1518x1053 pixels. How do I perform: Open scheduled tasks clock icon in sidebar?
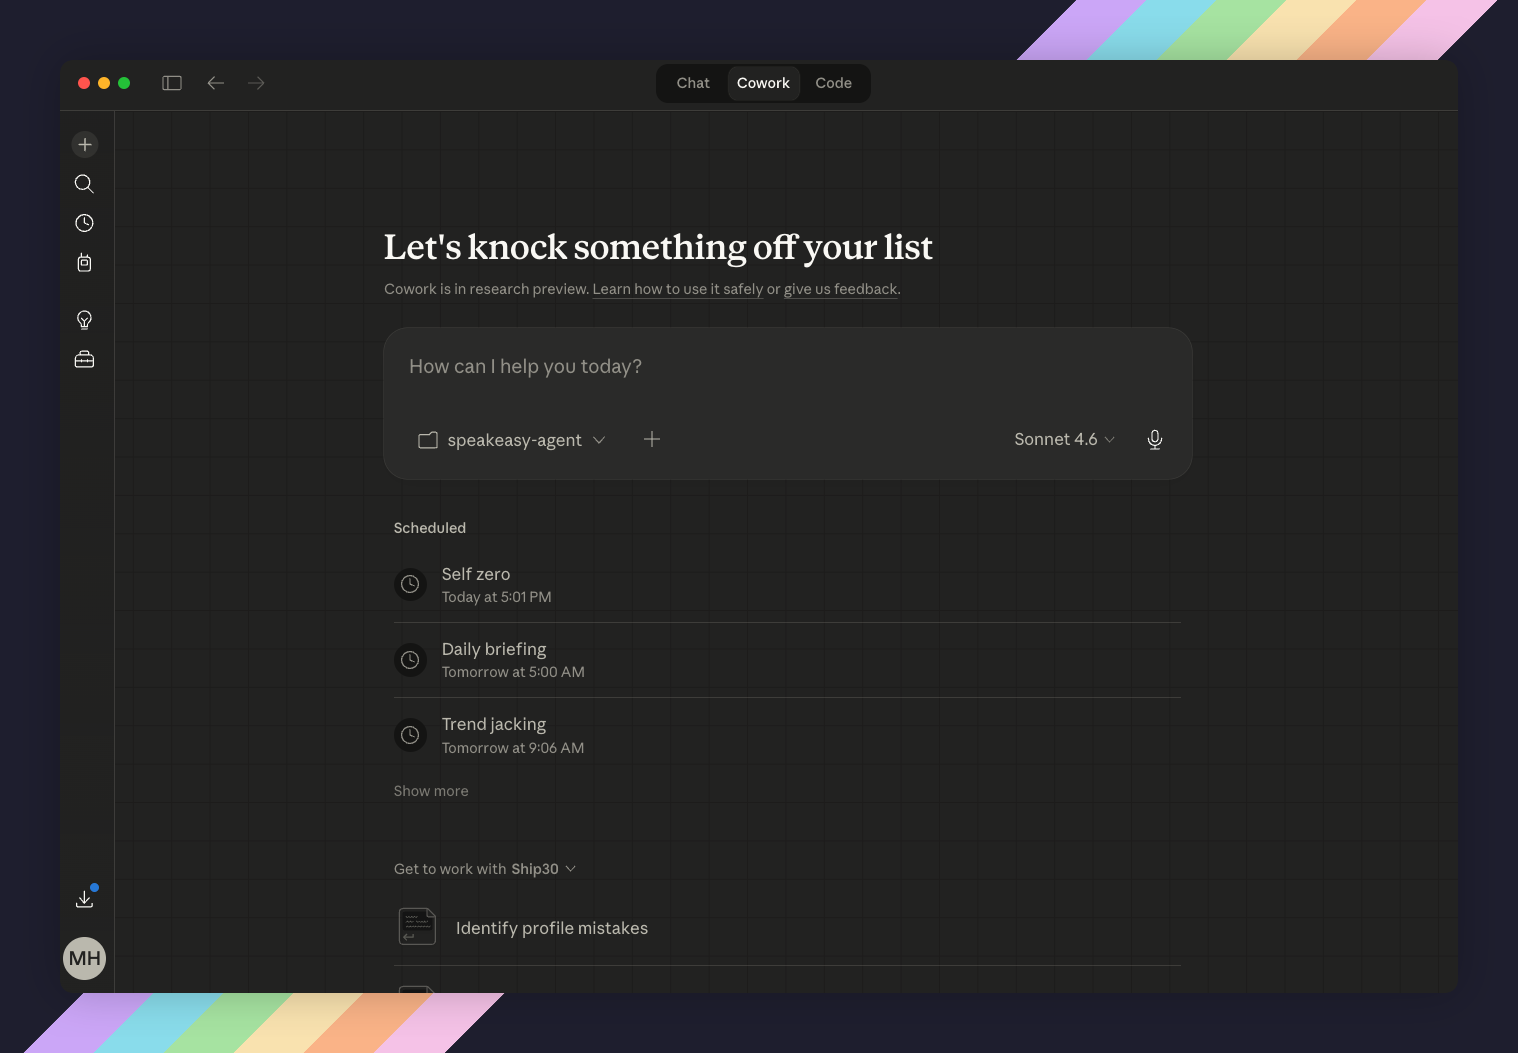pos(85,223)
